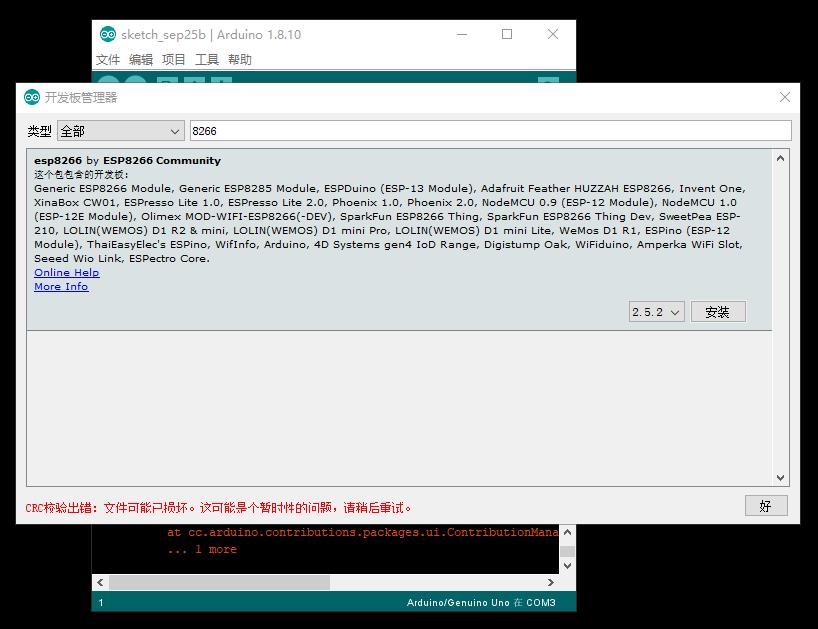Open the 项目 menu

pyautogui.click(x=174, y=59)
